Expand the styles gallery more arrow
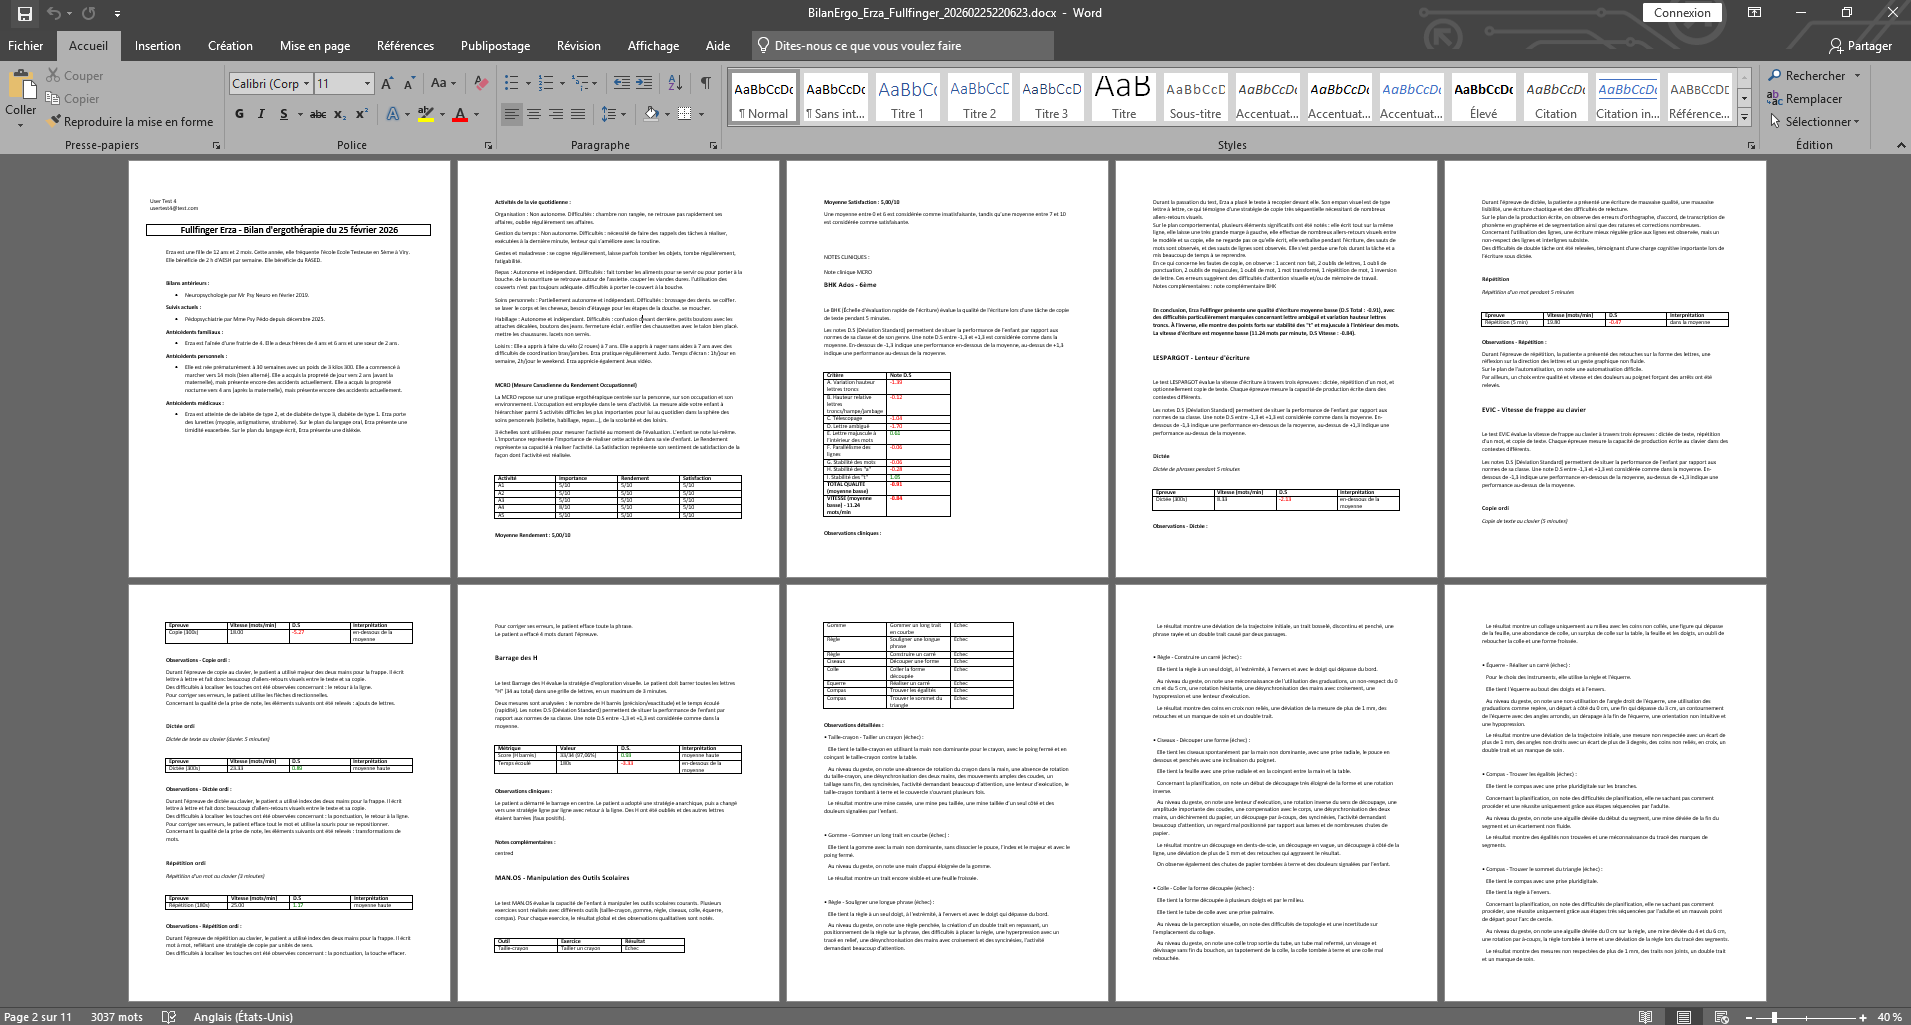The image size is (1911, 1025). (1744, 118)
